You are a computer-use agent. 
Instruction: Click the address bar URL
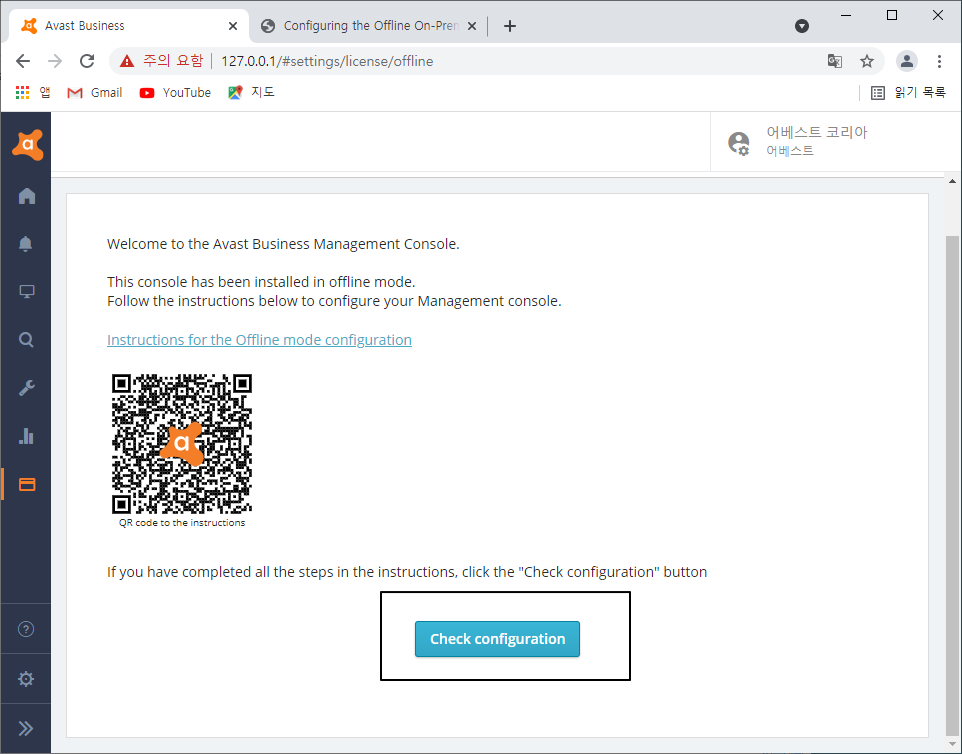[327, 61]
